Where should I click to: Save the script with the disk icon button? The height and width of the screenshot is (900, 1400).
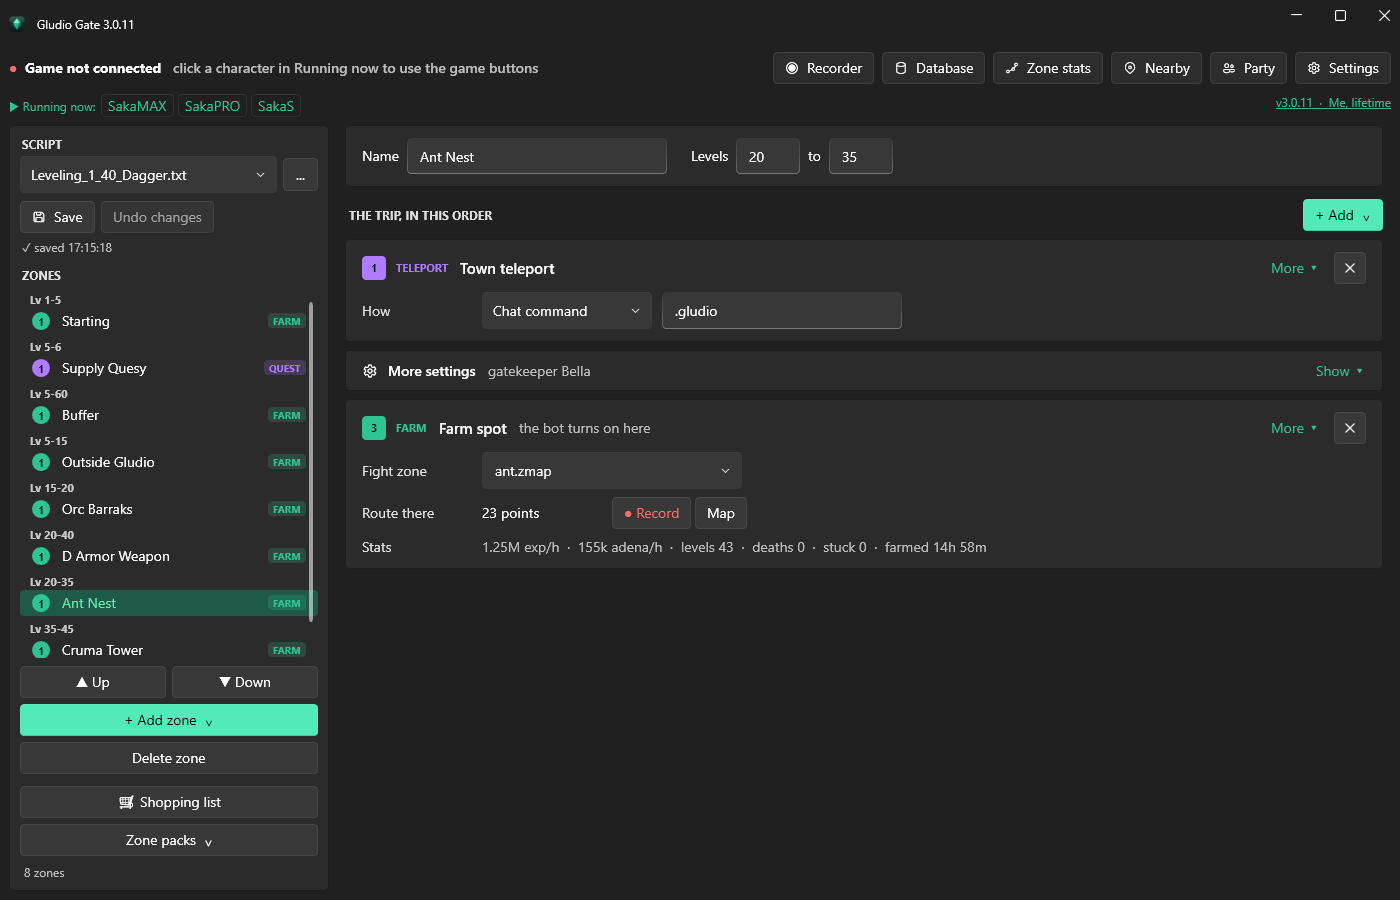point(57,217)
